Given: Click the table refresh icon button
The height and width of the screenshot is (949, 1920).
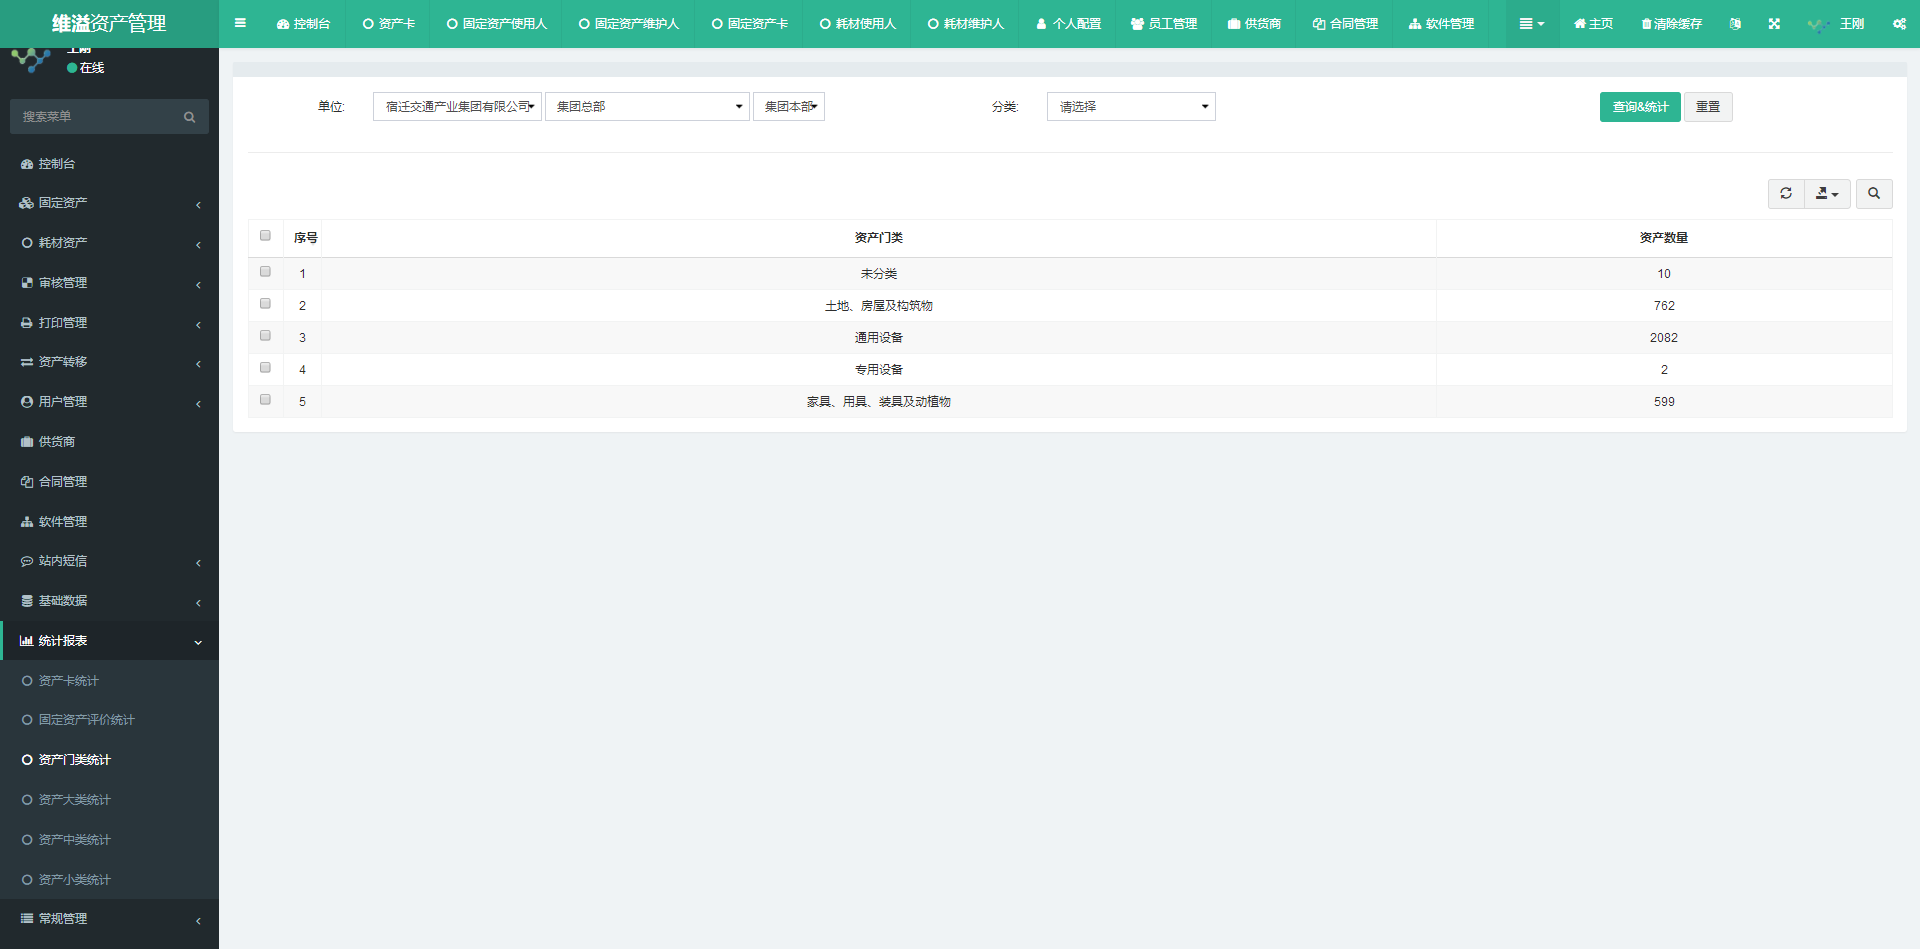Looking at the screenshot, I should [x=1786, y=194].
